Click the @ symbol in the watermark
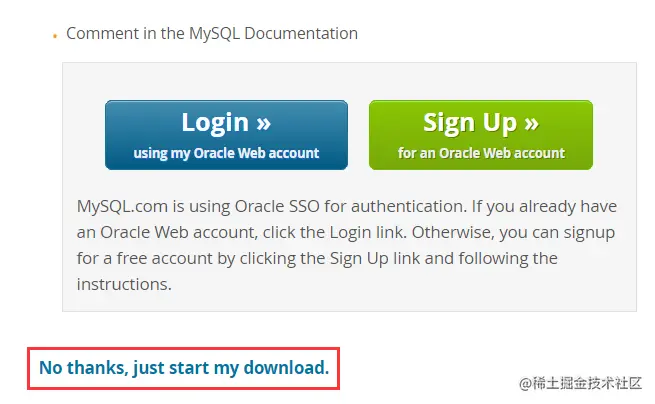The image size is (655, 404). [x=526, y=384]
